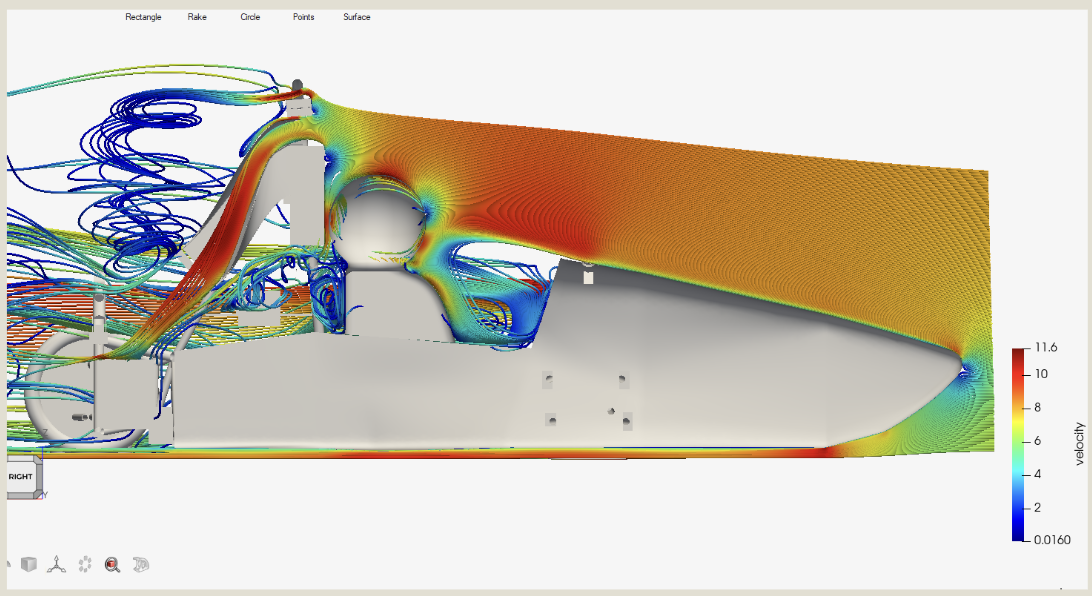Toggle the orientation axes icon
Viewport: 1092px width, 596px height.
pyautogui.click(x=56, y=564)
